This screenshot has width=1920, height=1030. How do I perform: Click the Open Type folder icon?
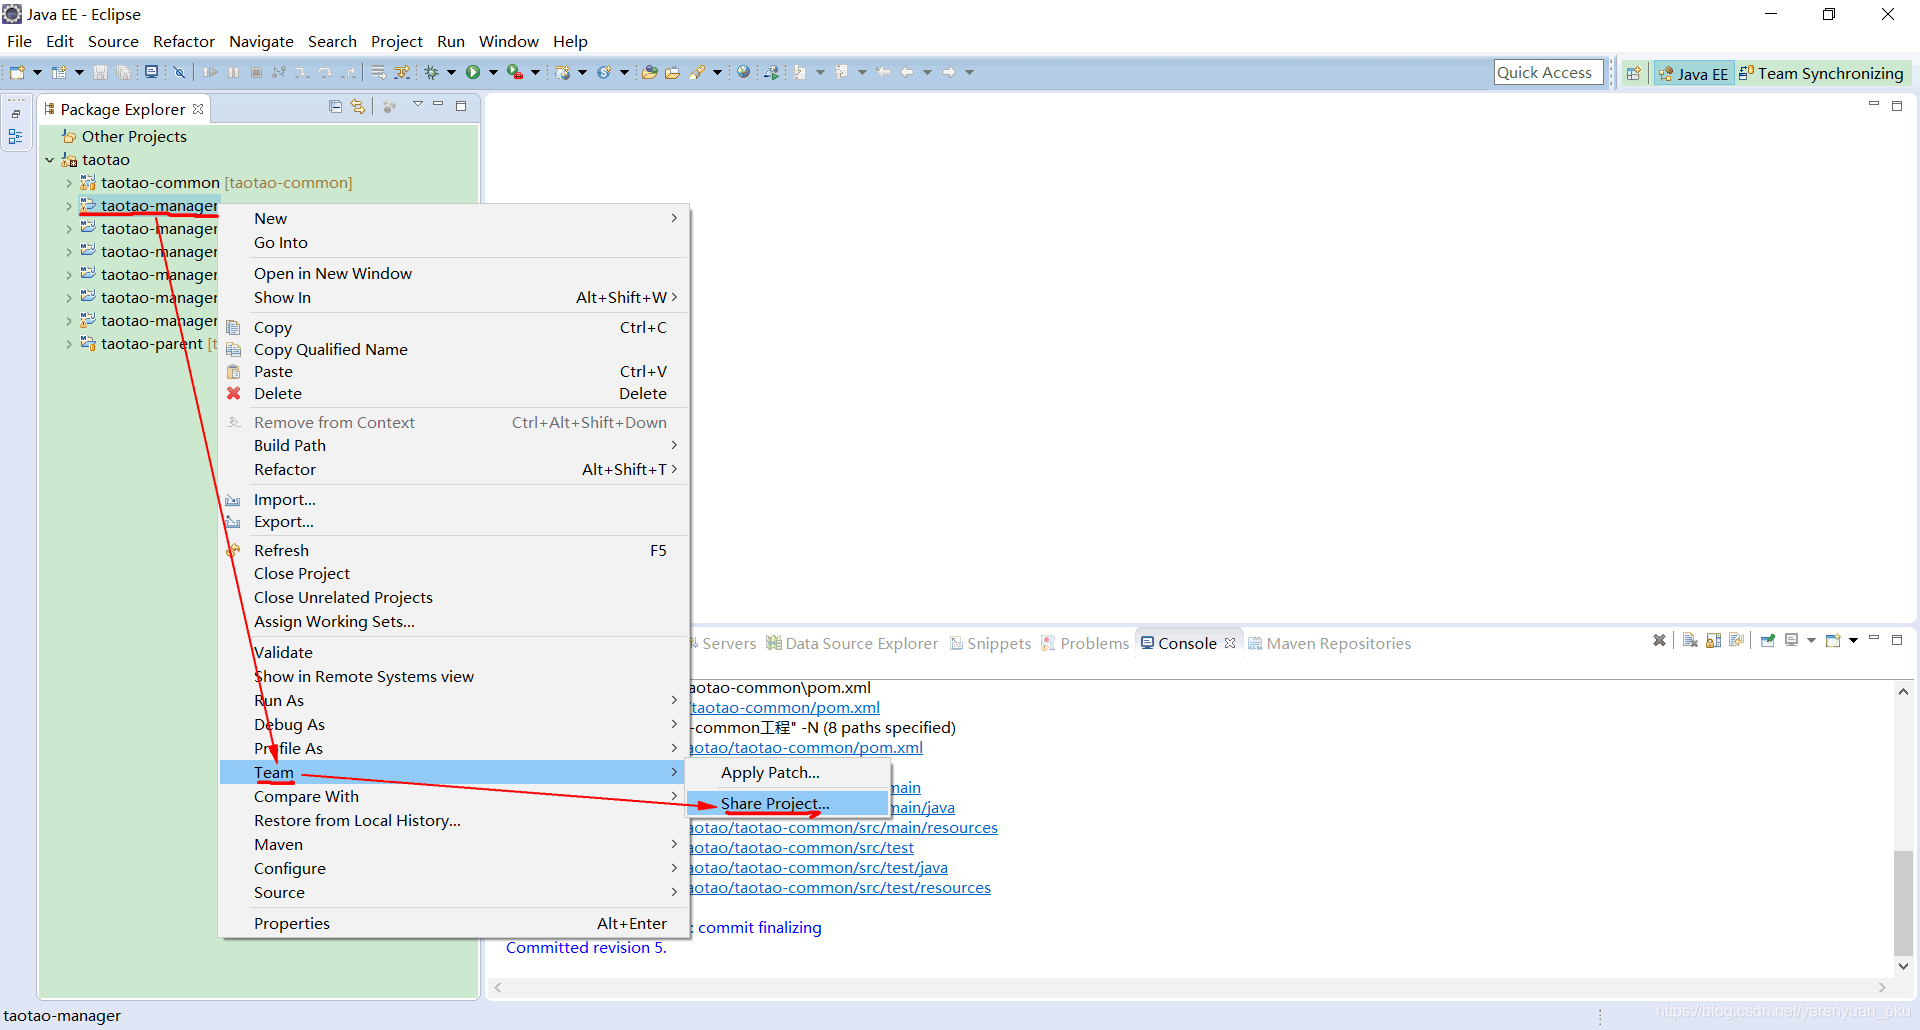tap(649, 72)
